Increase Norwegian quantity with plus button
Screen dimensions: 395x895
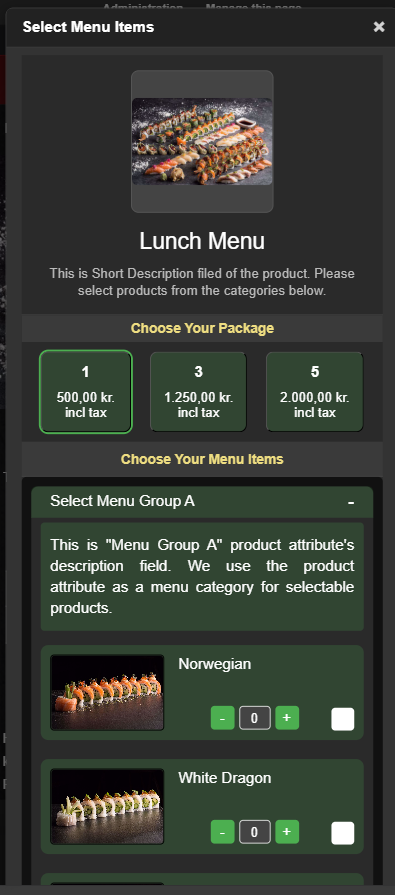click(x=287, y=717)
